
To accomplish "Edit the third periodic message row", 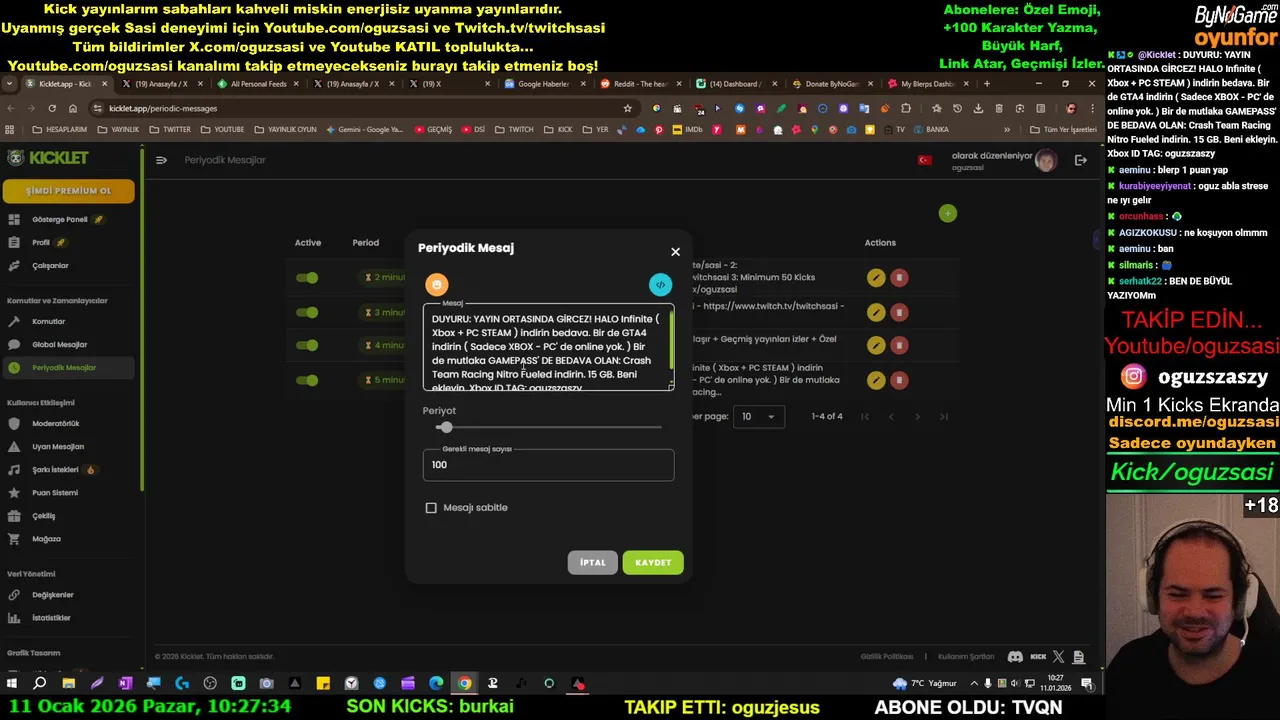I will coord(876,345).
